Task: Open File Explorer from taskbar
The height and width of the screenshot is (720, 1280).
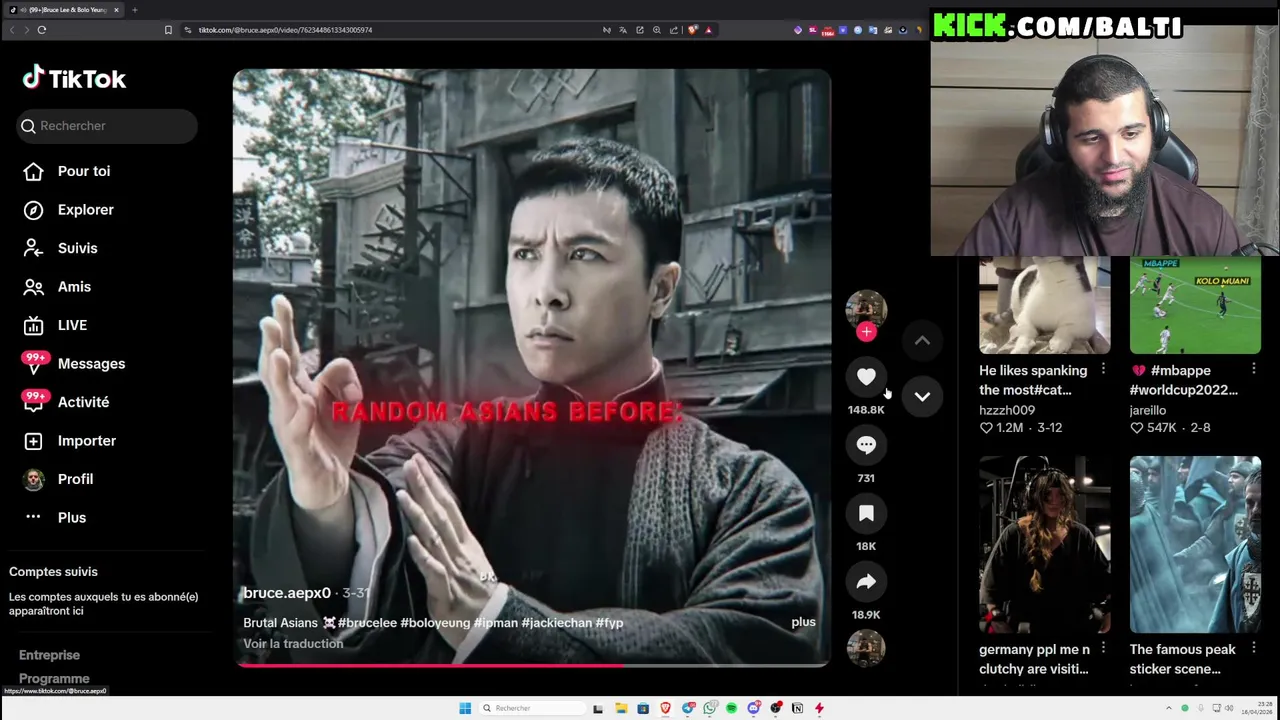Action: [621, 708]
